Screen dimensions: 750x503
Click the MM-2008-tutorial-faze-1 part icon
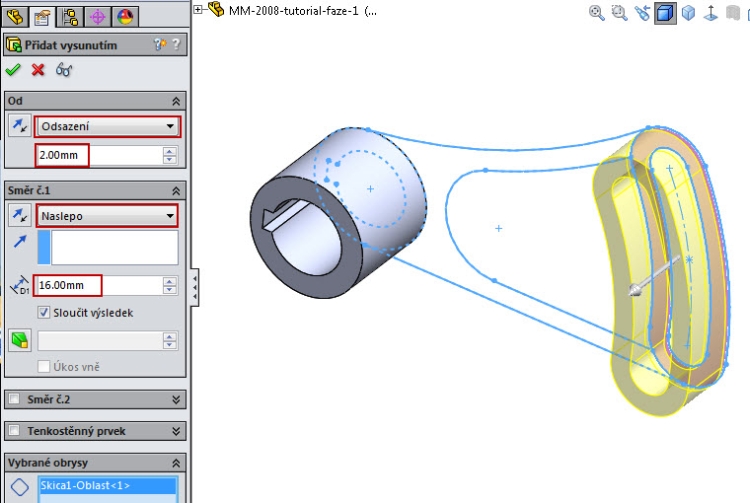click(216, 9)
